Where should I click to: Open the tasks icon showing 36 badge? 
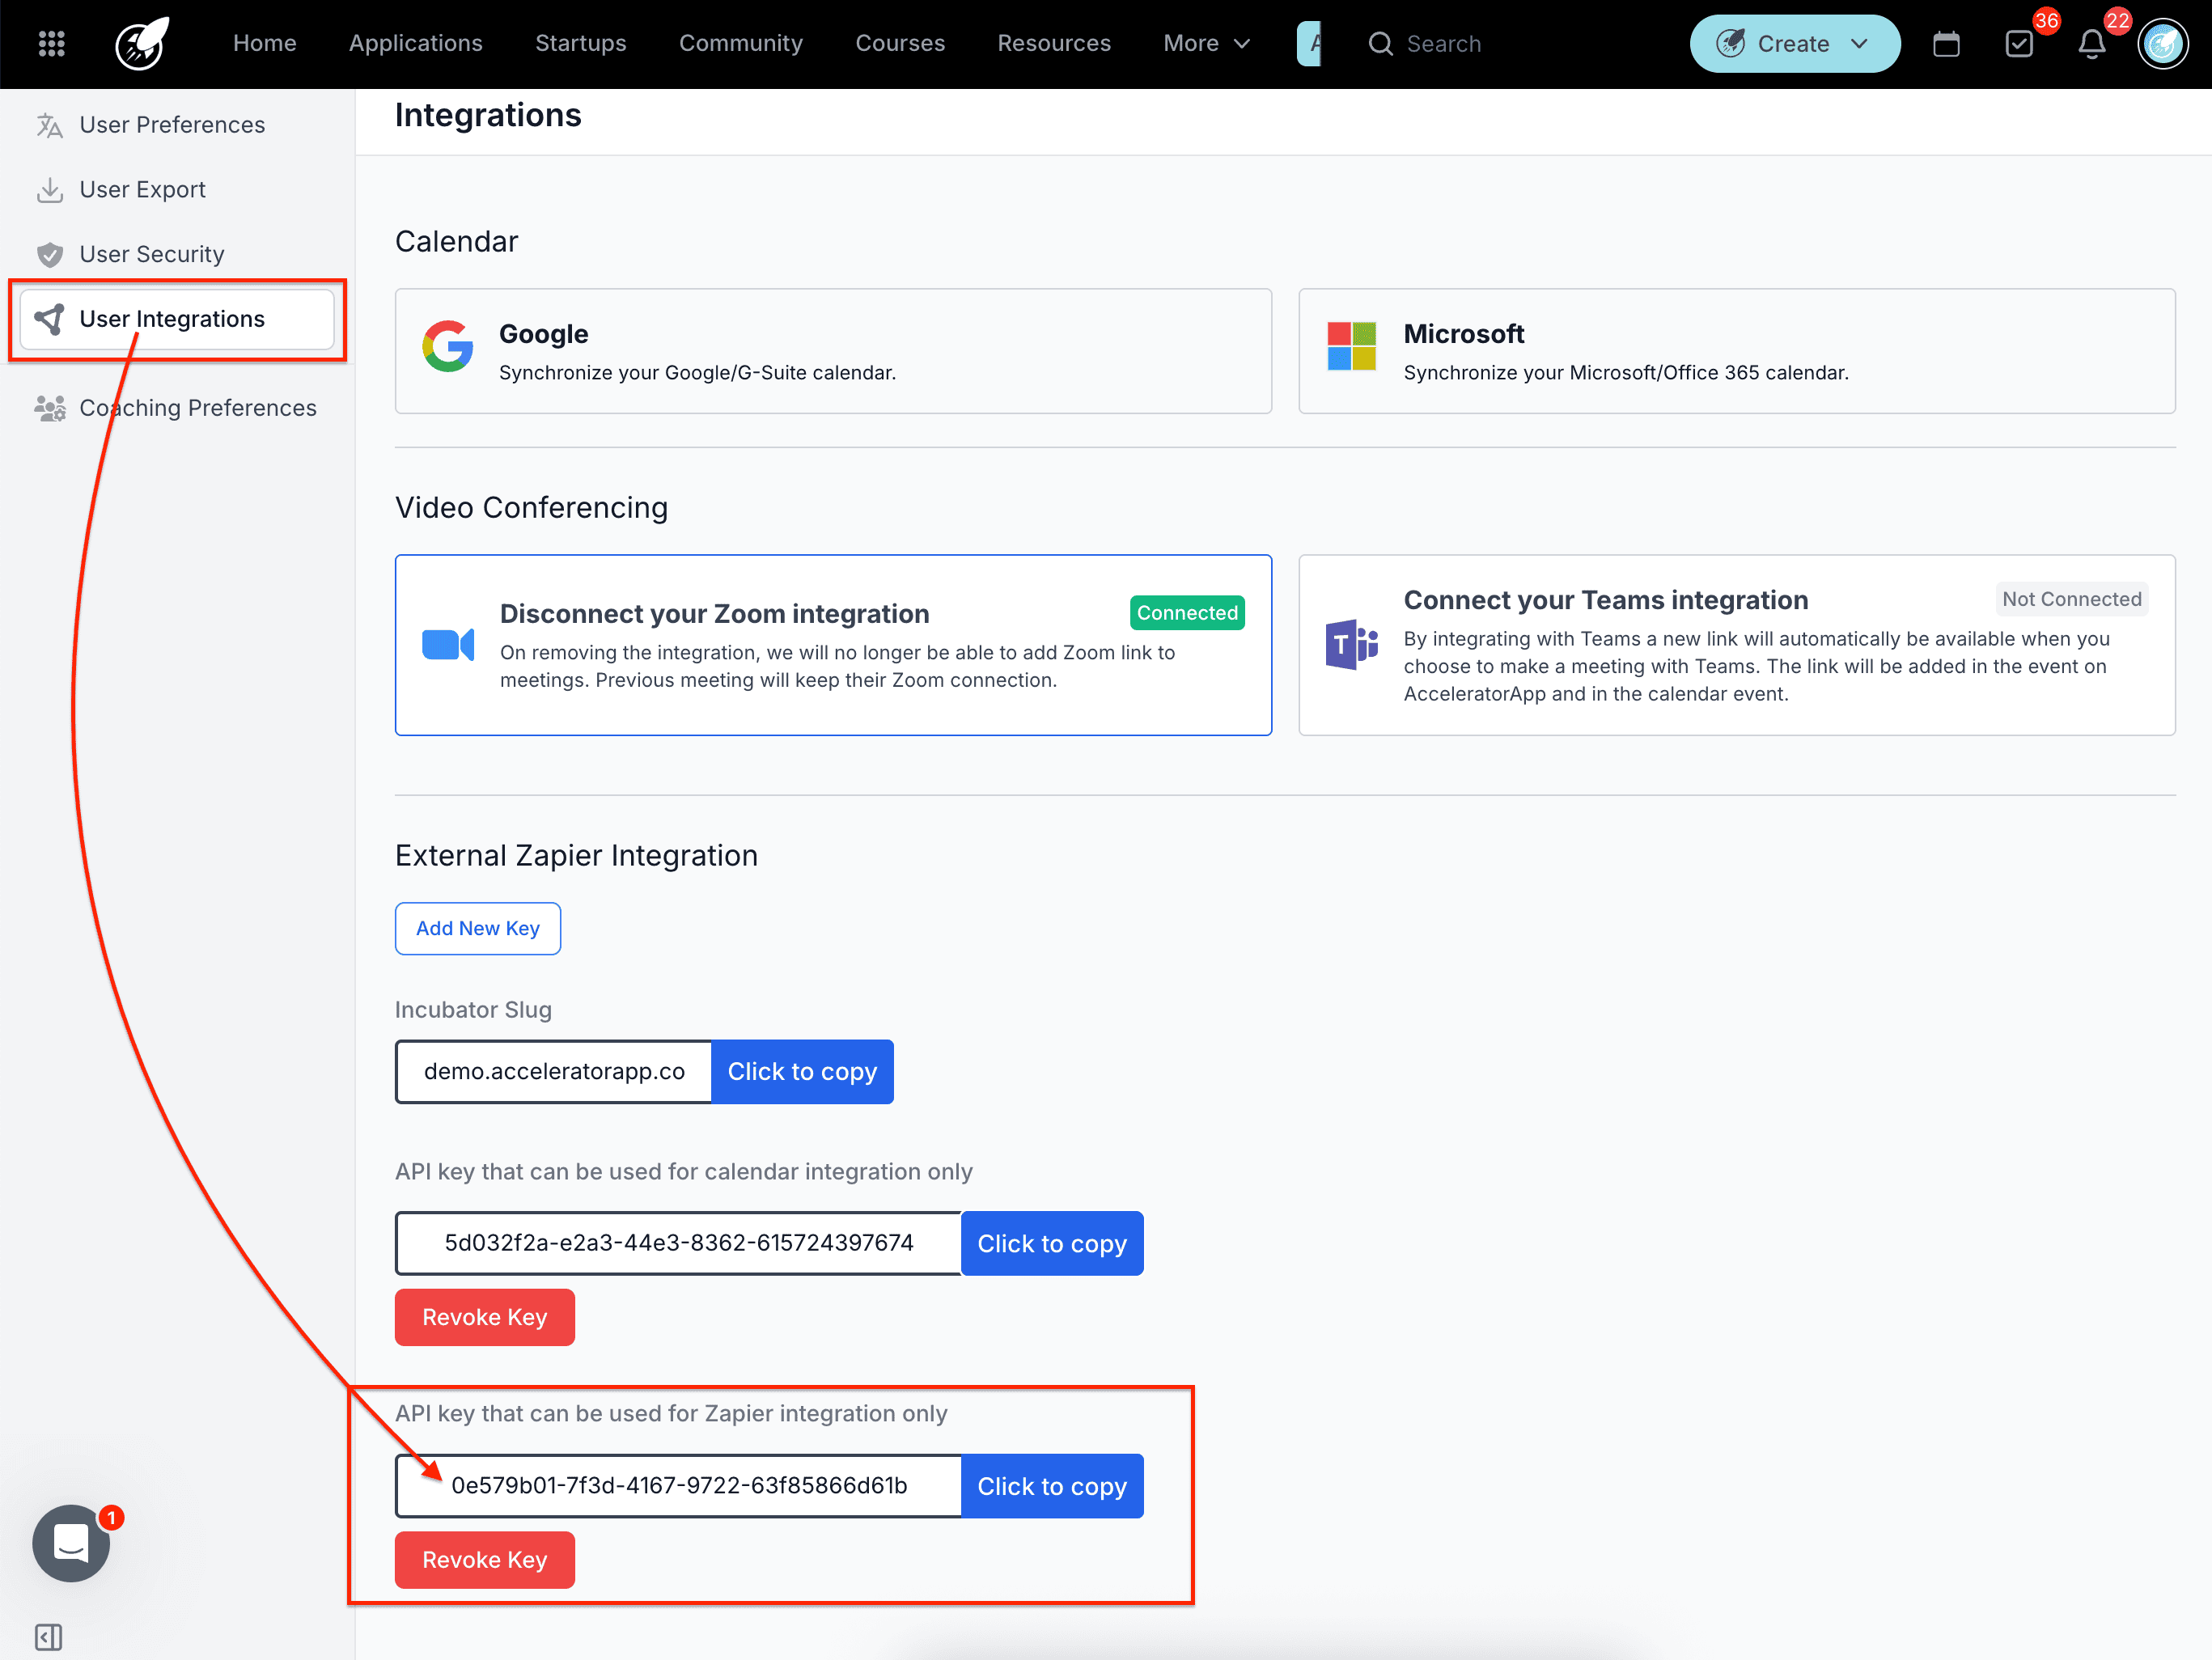pos(2019,44)
